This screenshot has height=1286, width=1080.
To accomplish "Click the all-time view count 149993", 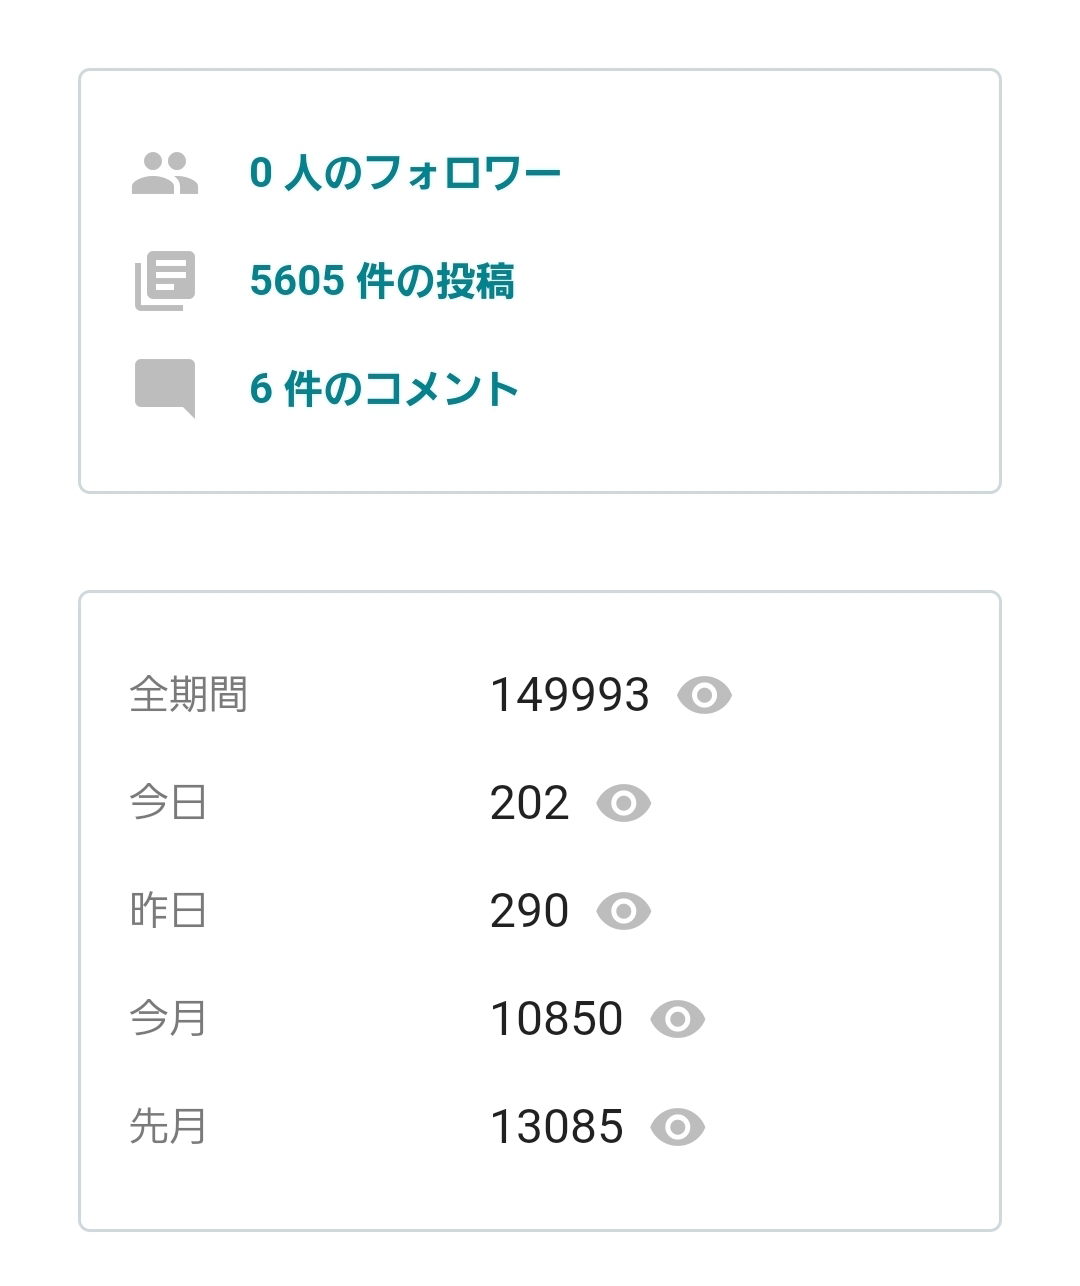I will click(570, 695).
